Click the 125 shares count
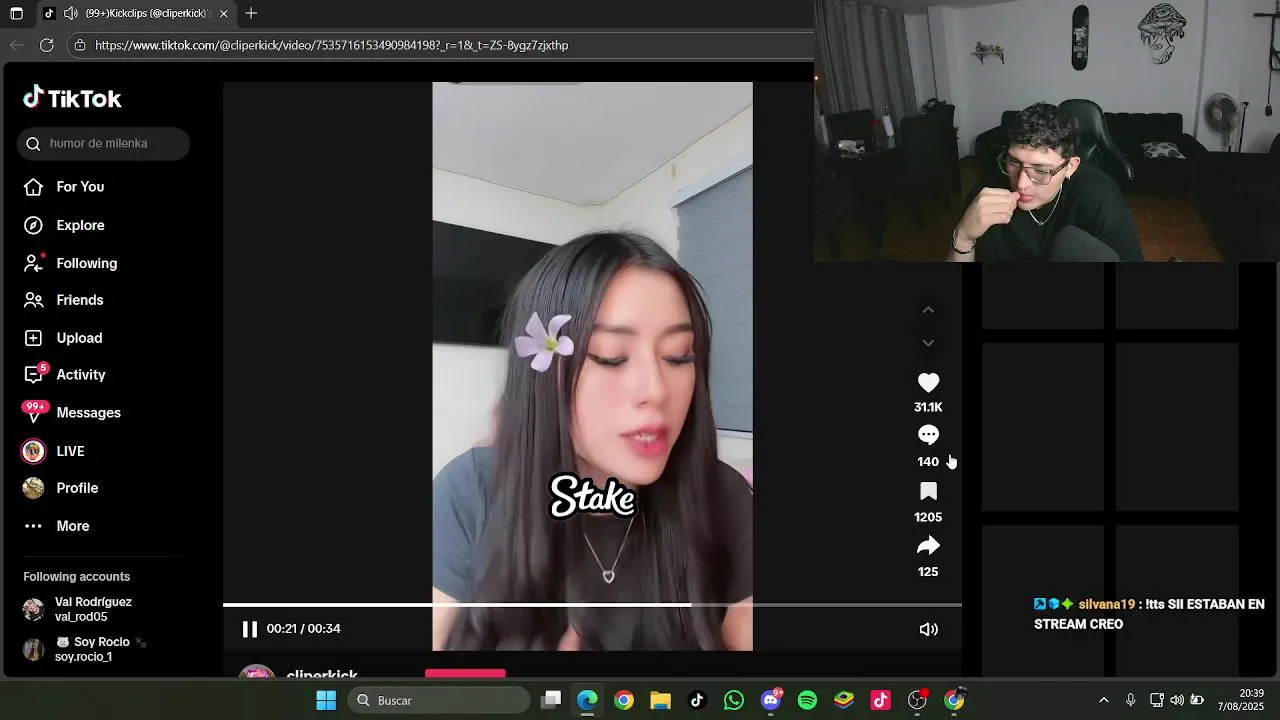This screenshot has width=1280, height=720. (x=928, y=572)
